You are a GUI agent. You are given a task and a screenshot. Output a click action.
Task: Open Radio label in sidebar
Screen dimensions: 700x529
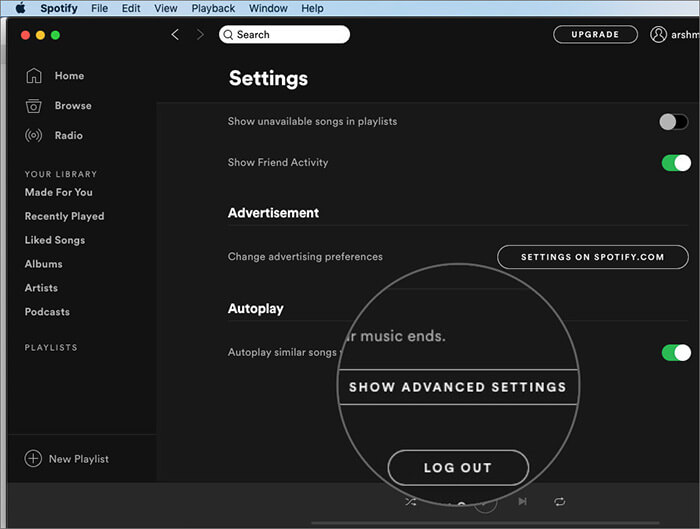(68, 135)
